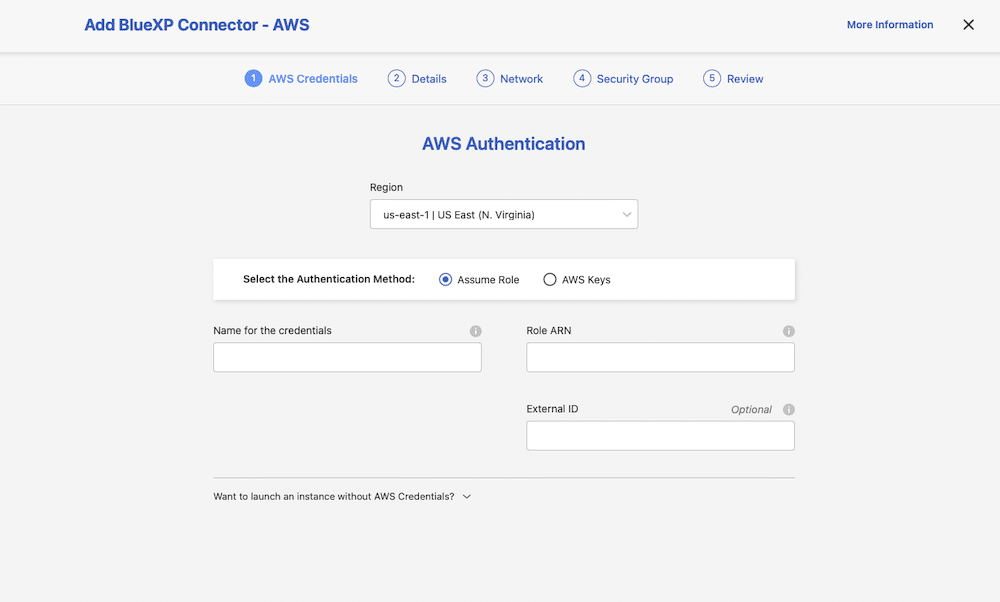Go to the AWS Credentials step

[x=301, y=78]
